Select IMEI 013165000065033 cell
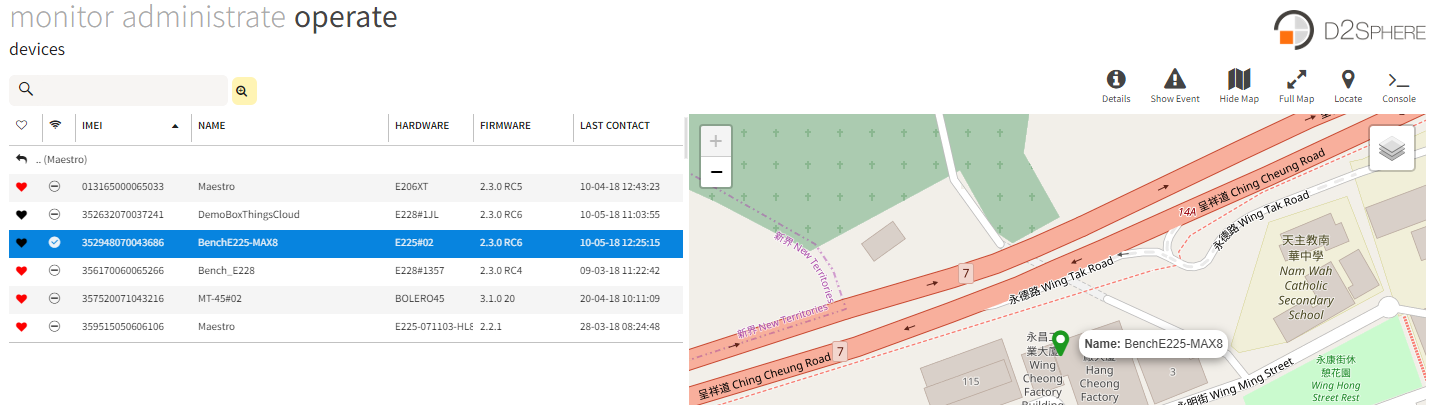 pyautogui.click(x=122, y=187)
